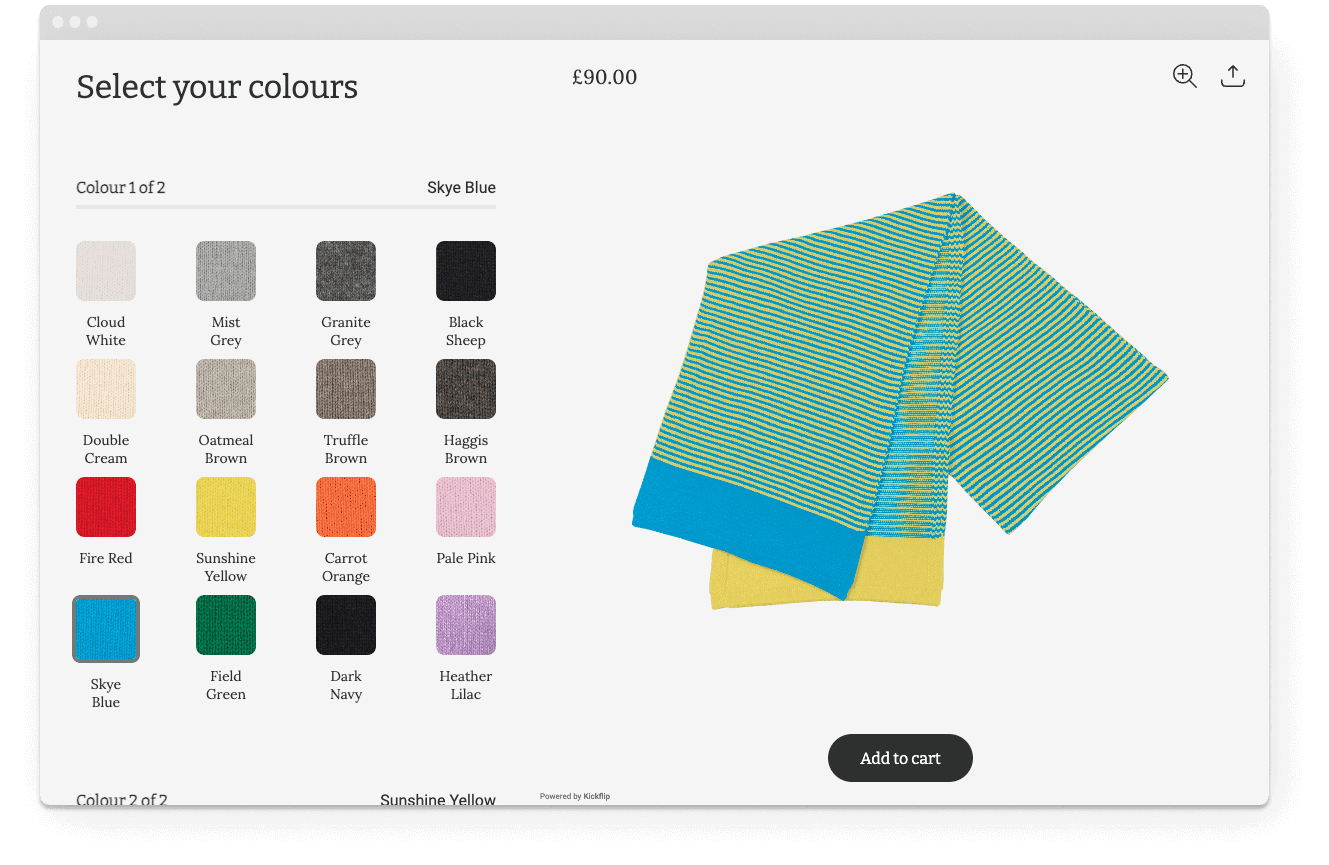1329x865 pixels.
Task: Click the share/export icon
Action: click(x=1232, y=77)
